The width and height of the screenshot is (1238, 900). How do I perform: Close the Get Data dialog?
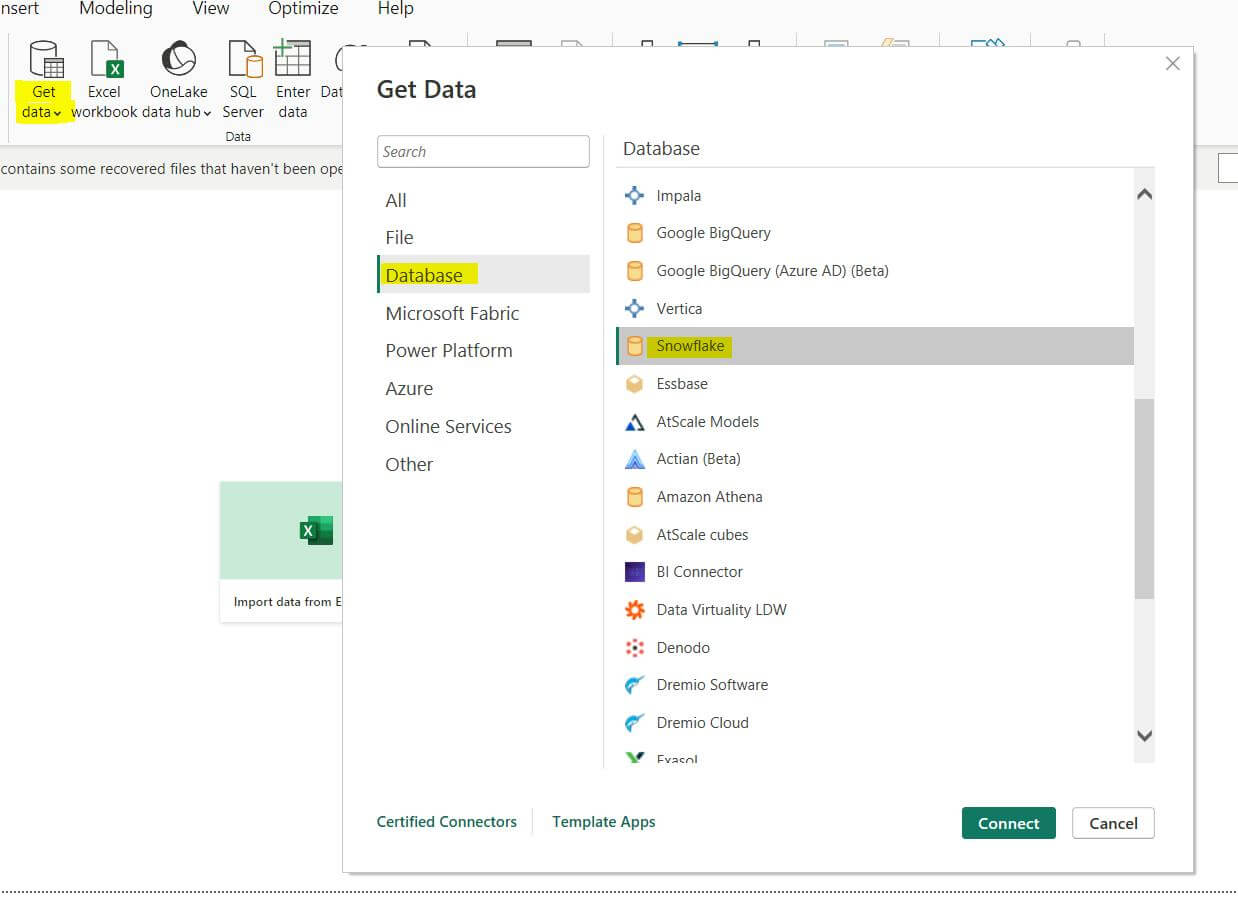coord(1173,64)
